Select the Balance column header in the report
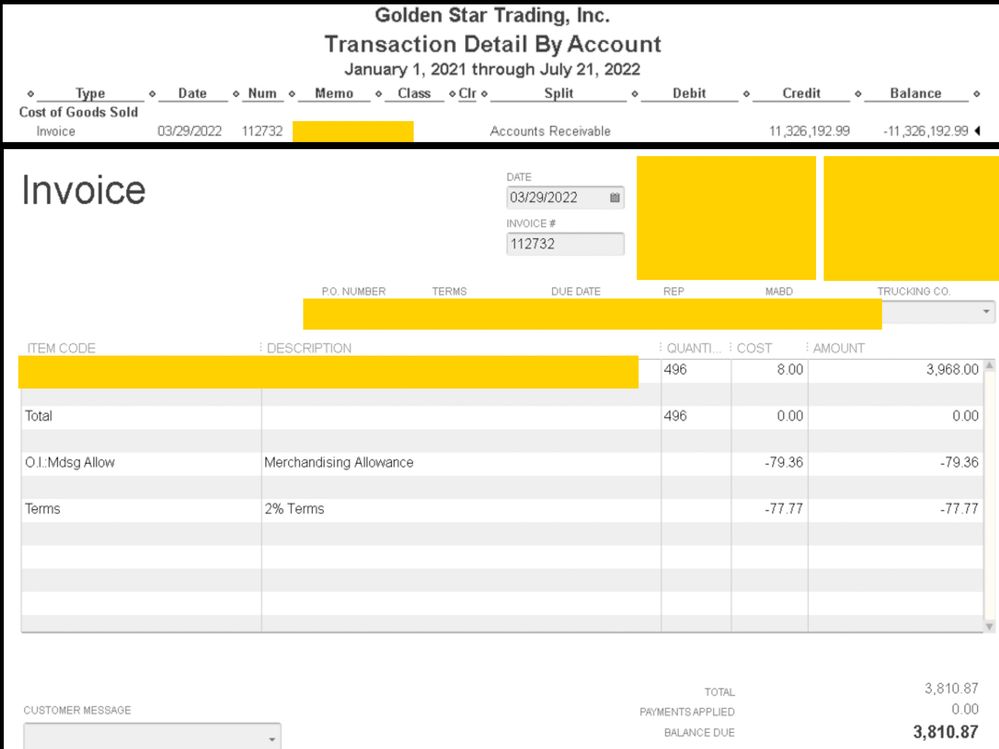999x749 pixels. pyautogui.click(x=916, y=93)
